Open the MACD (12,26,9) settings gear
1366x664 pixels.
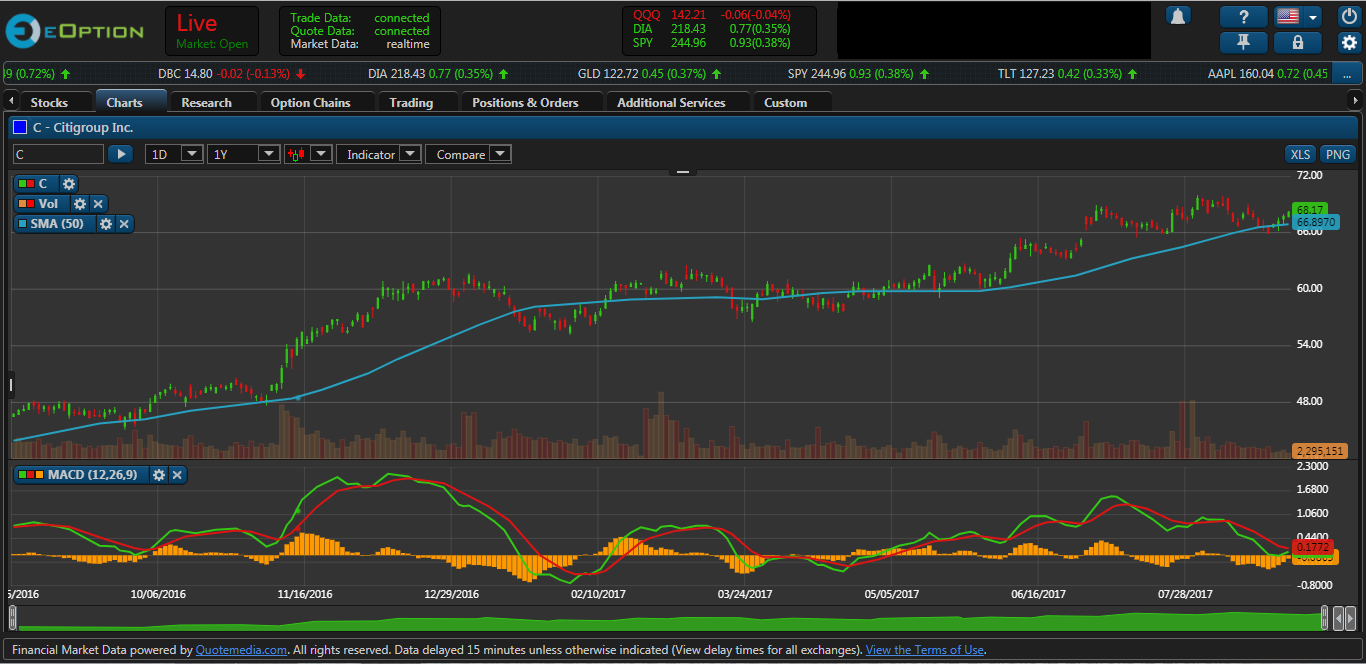point(158,474)
